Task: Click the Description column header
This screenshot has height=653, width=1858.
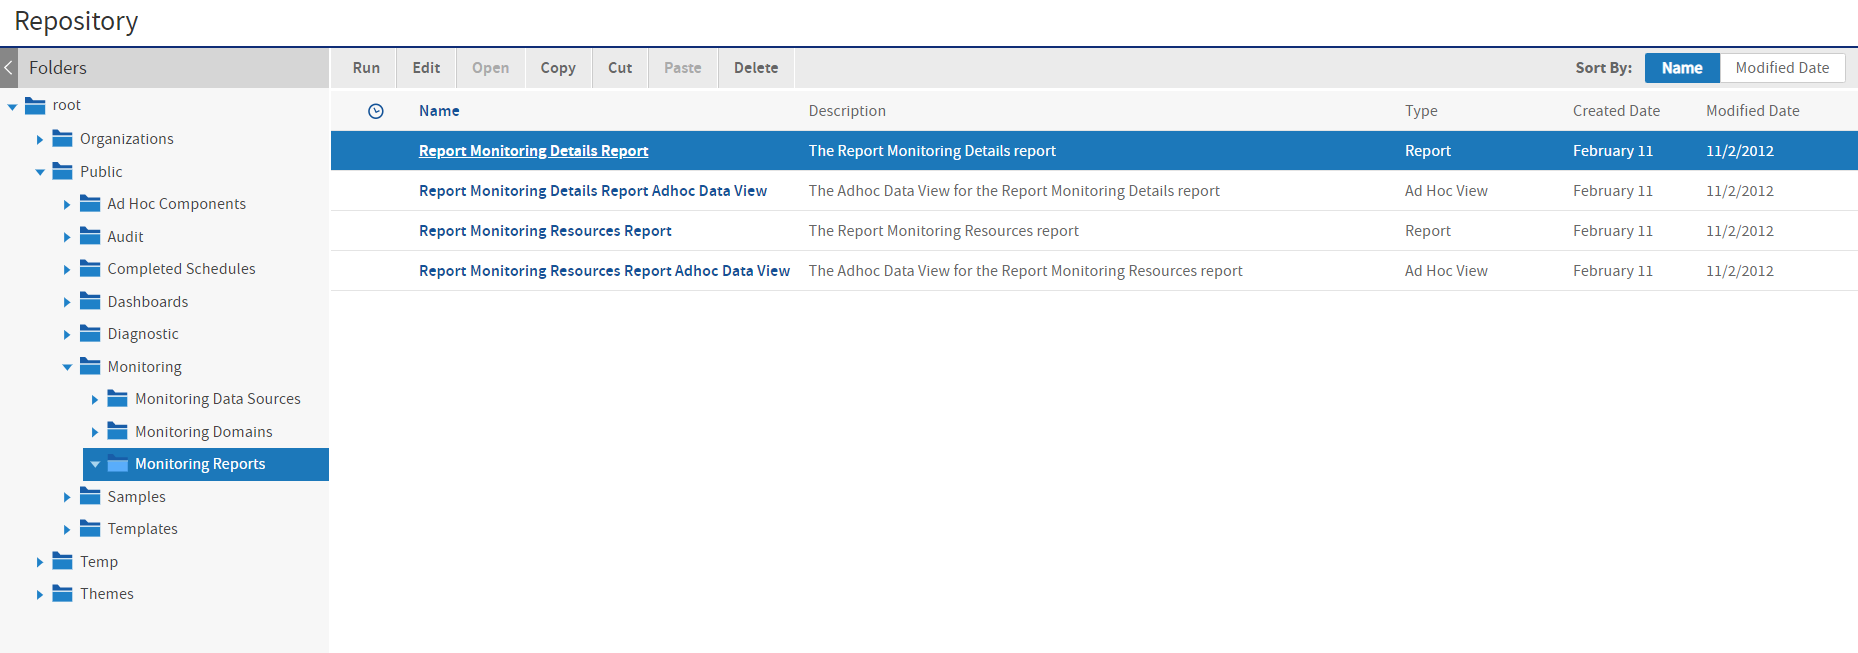Action: point(847,111)
